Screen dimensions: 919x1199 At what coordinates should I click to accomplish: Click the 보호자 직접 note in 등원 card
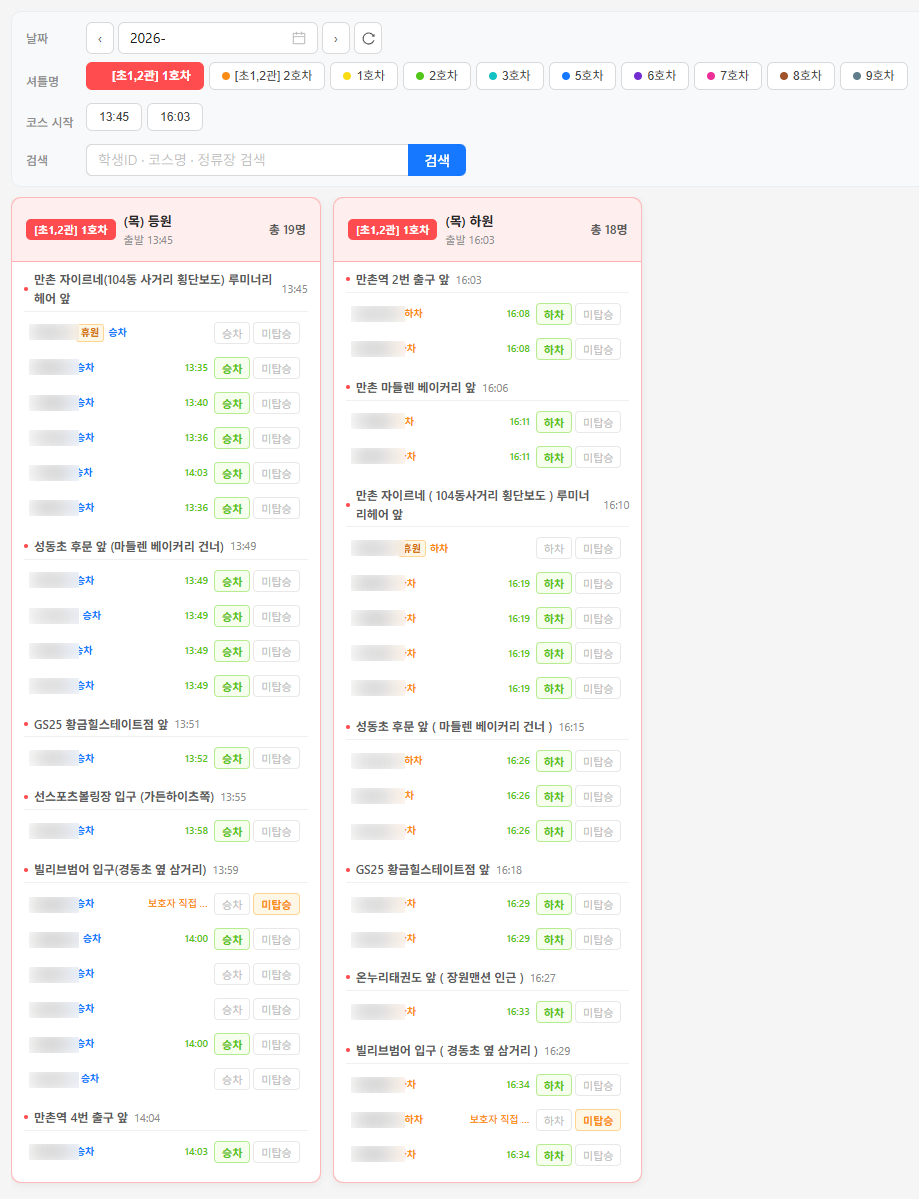[177, 903]
